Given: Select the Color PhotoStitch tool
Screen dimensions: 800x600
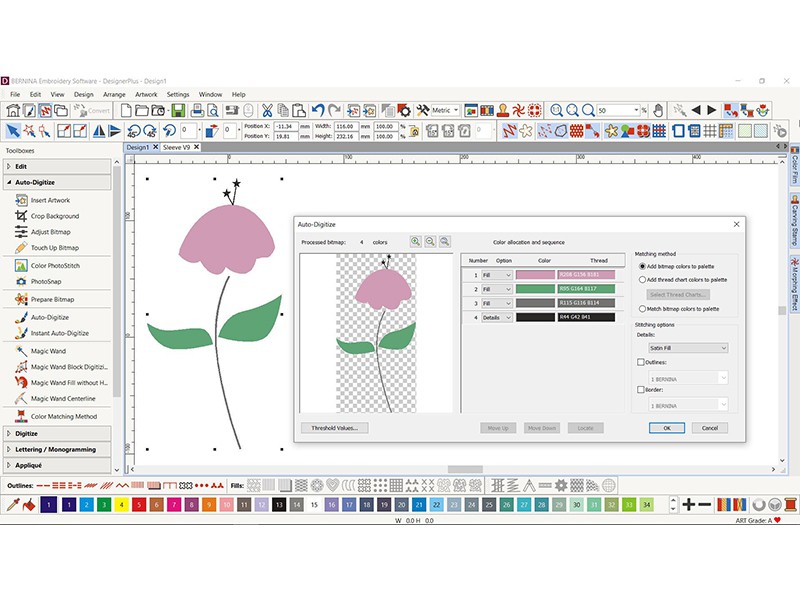Looking at the screenshot, I should pos(21,266).
